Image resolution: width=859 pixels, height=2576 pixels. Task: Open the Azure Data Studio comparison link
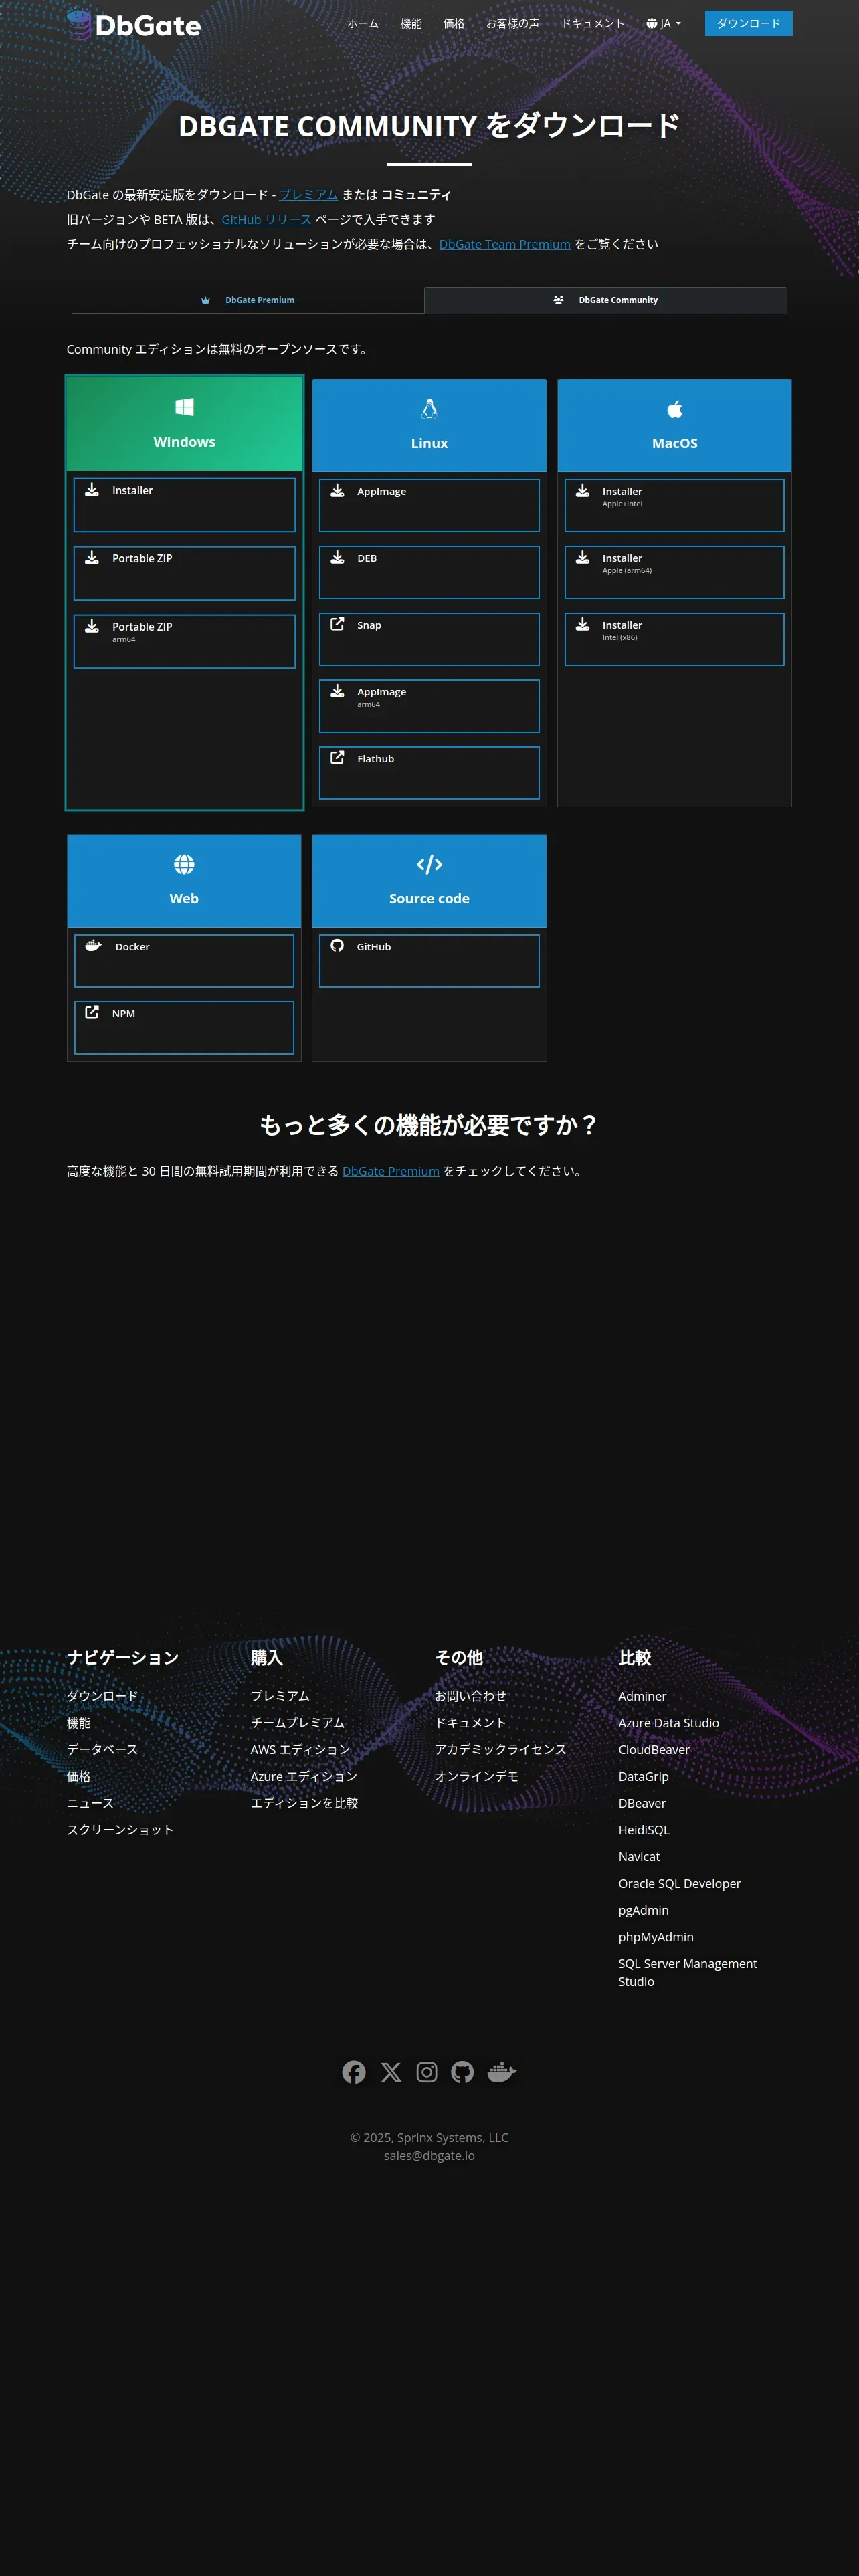(669, 1723)
